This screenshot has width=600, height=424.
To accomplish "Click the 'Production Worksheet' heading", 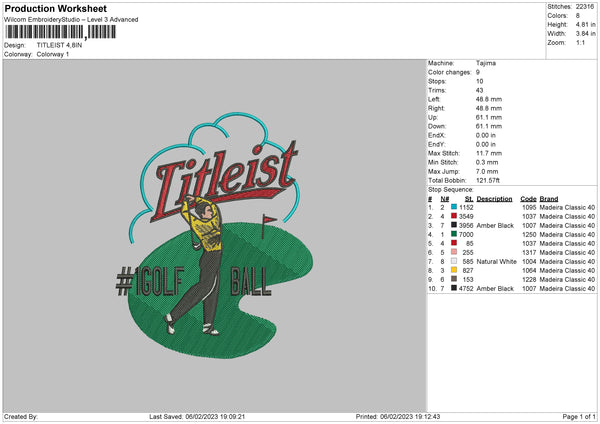I will coord(55,8).
